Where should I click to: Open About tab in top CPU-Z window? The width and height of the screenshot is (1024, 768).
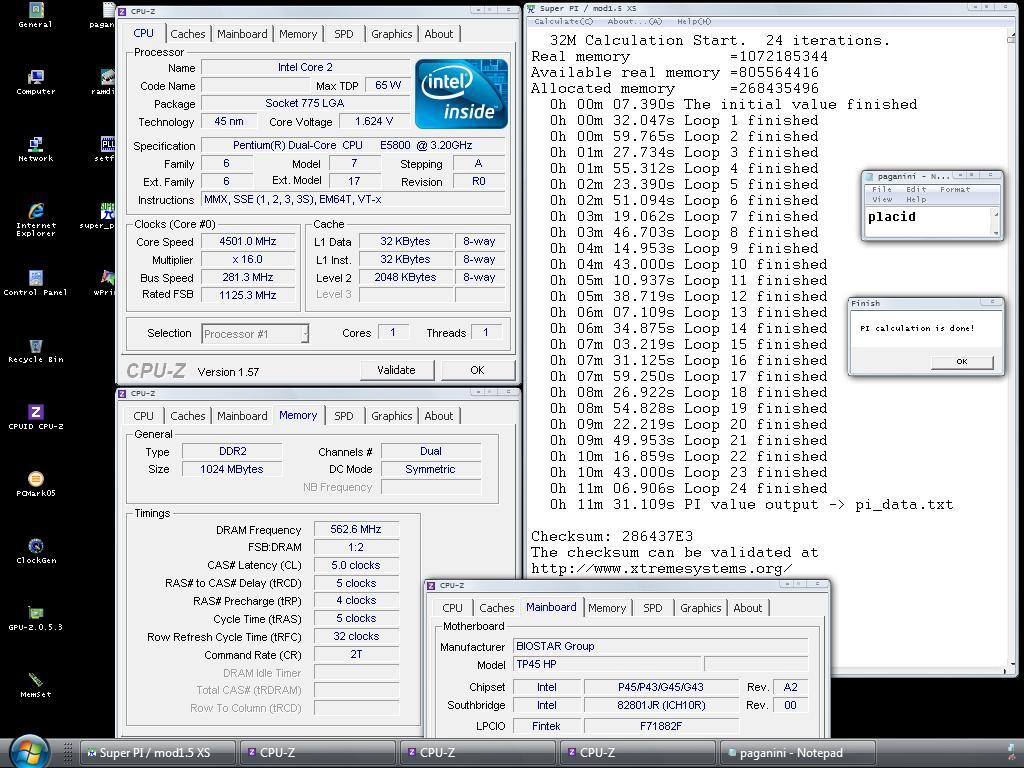click(438, 34)
